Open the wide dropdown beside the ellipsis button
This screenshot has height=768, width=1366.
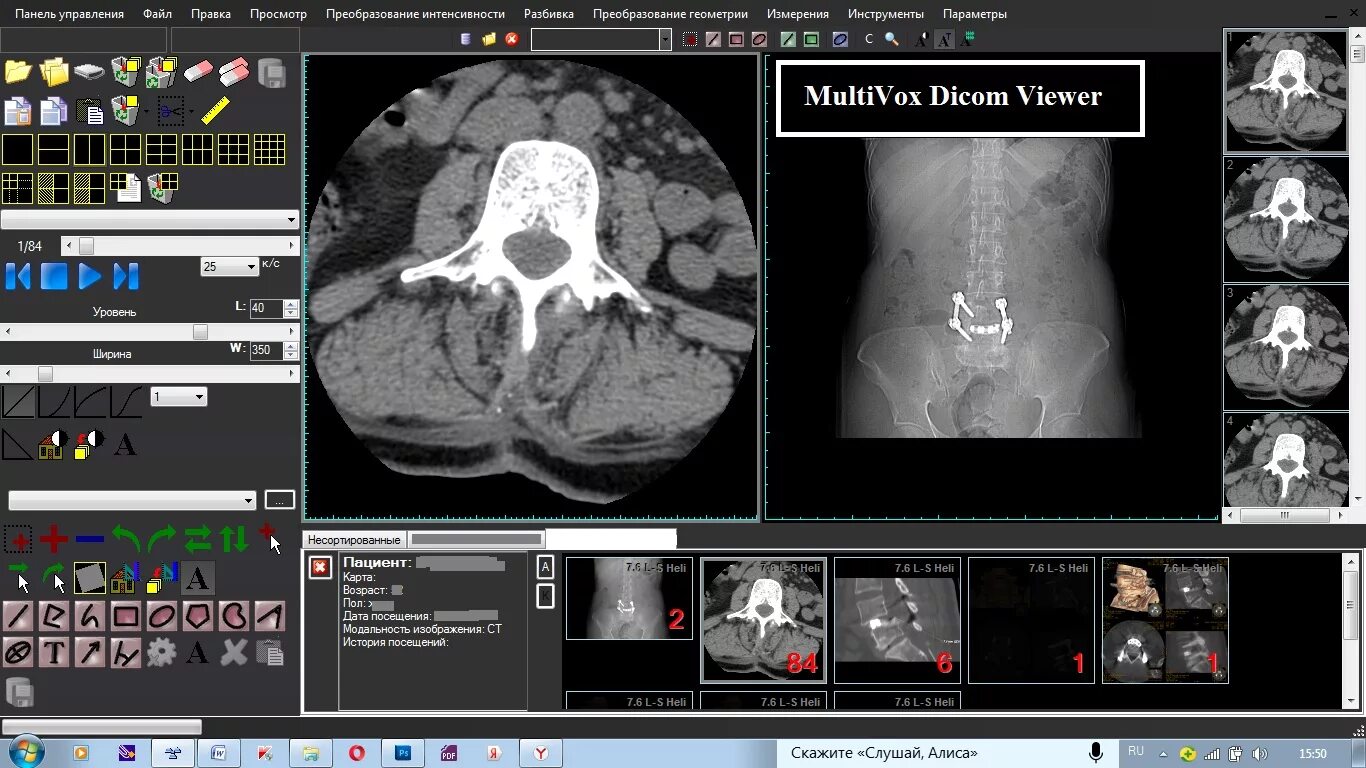coord(132,500)
